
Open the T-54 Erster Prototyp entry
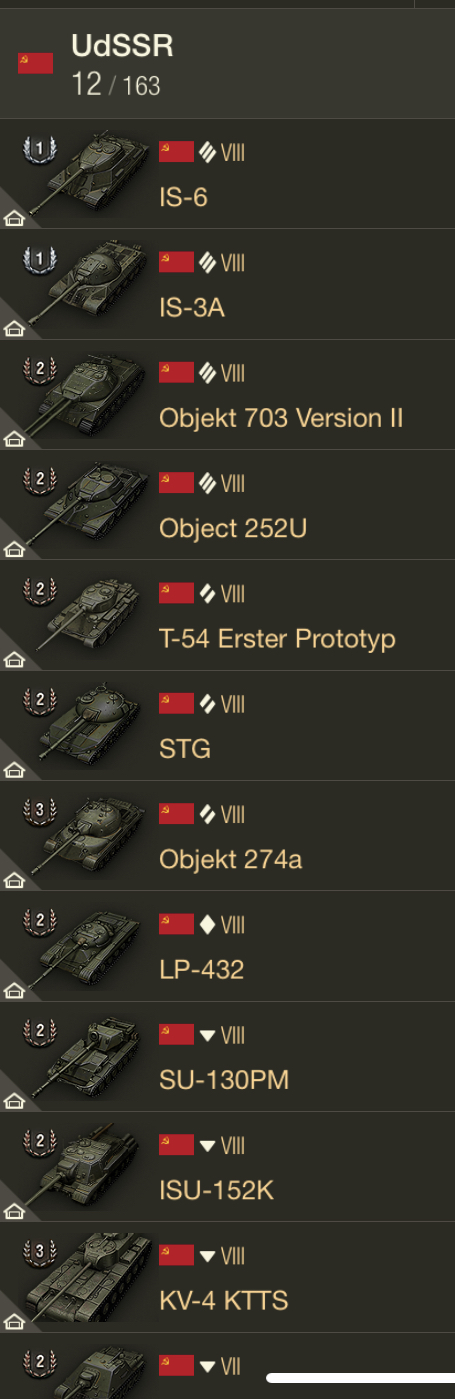[x=227, y=615]
